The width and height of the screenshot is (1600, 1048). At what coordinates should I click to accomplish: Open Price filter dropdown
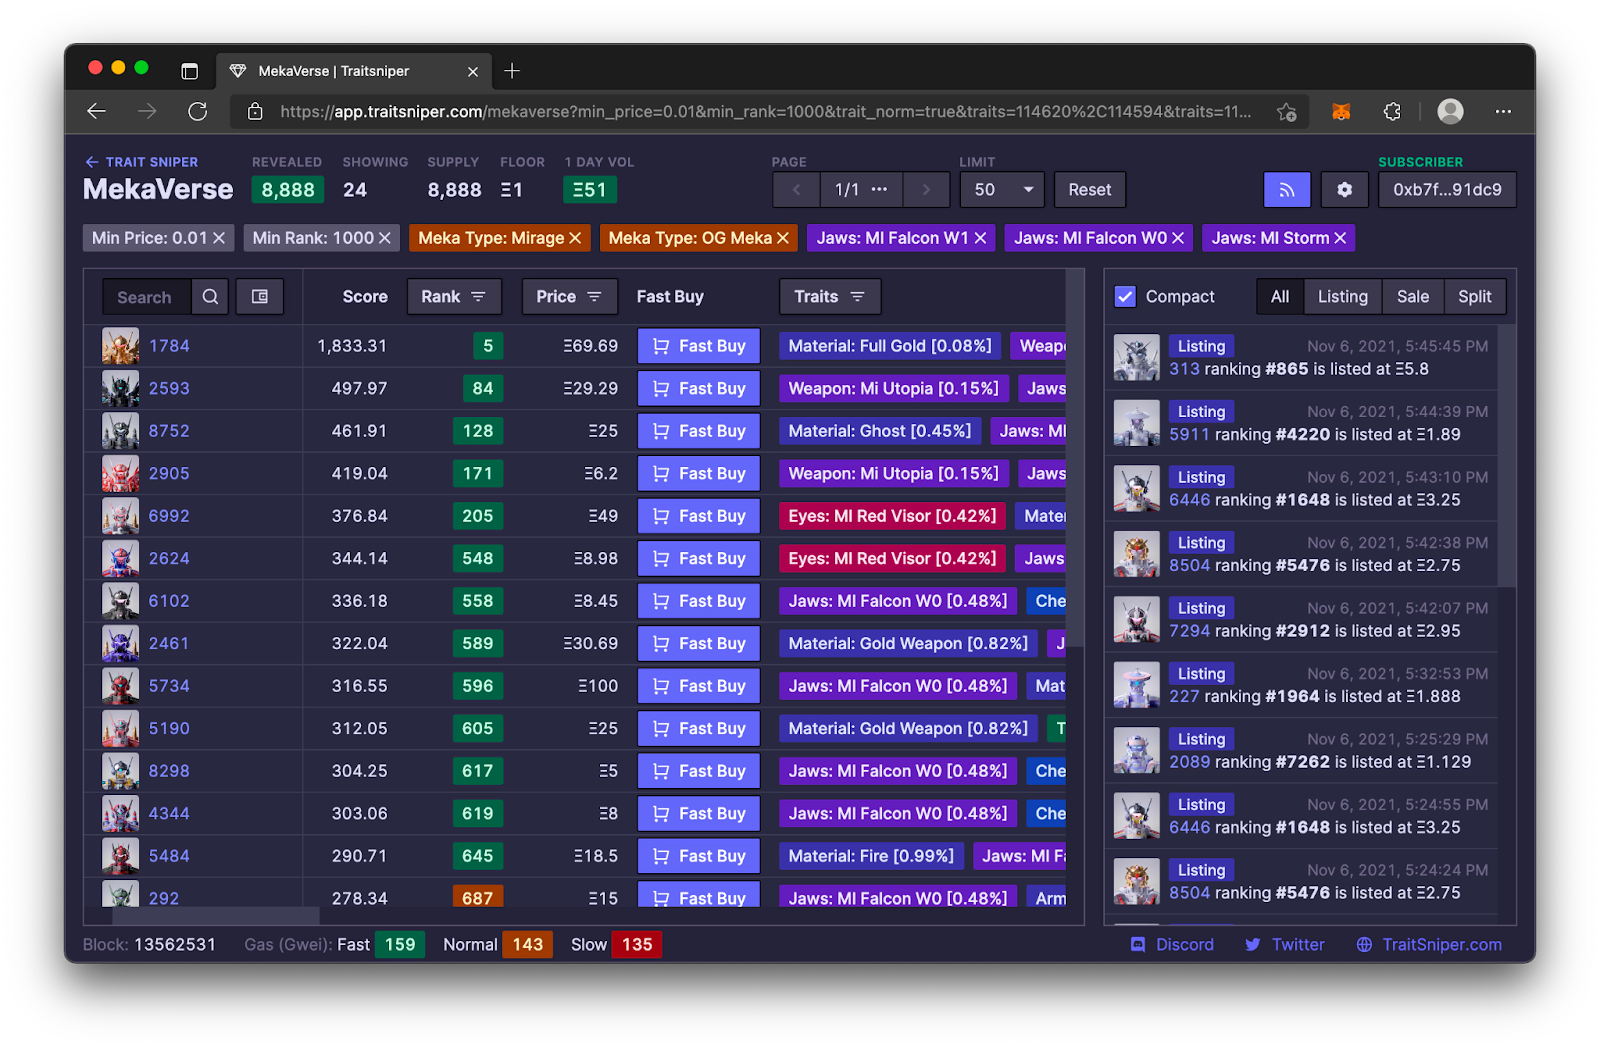coord(568,297)
